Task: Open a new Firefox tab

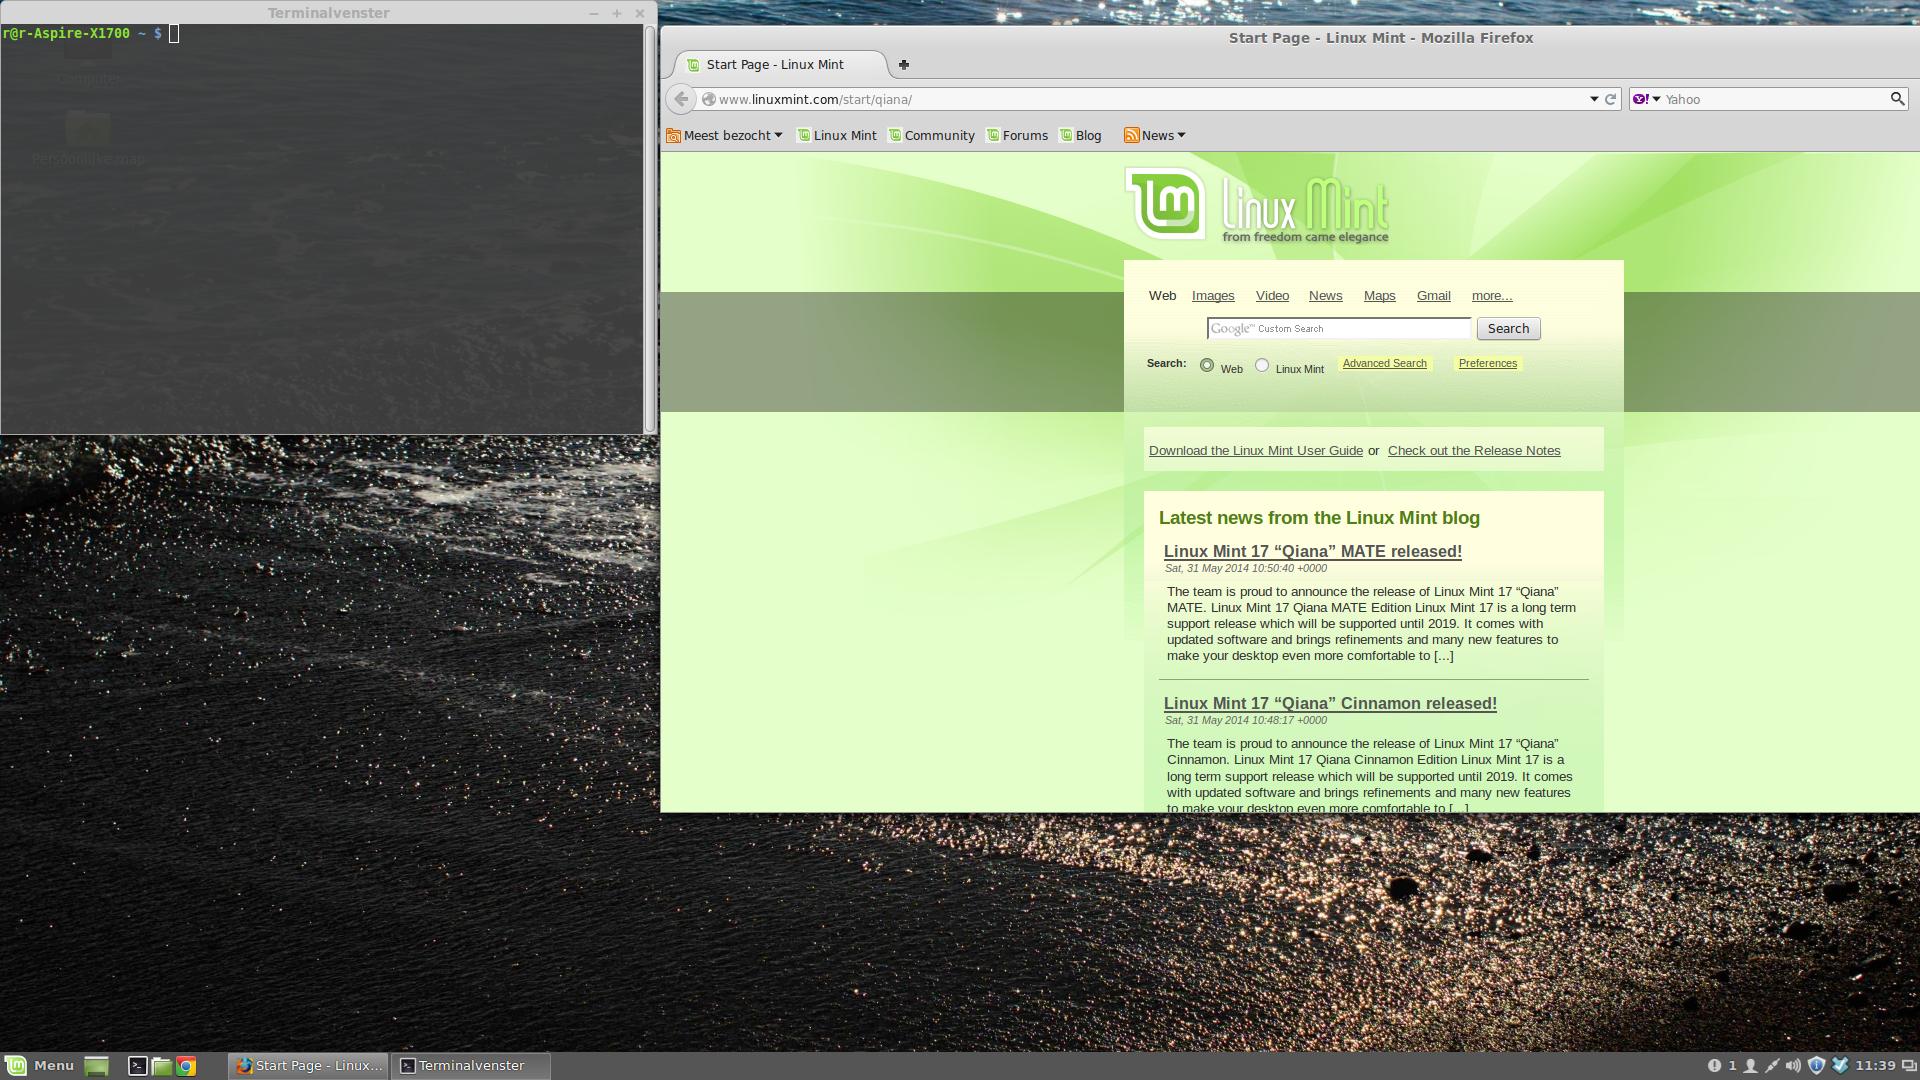Action: point(904,65)
